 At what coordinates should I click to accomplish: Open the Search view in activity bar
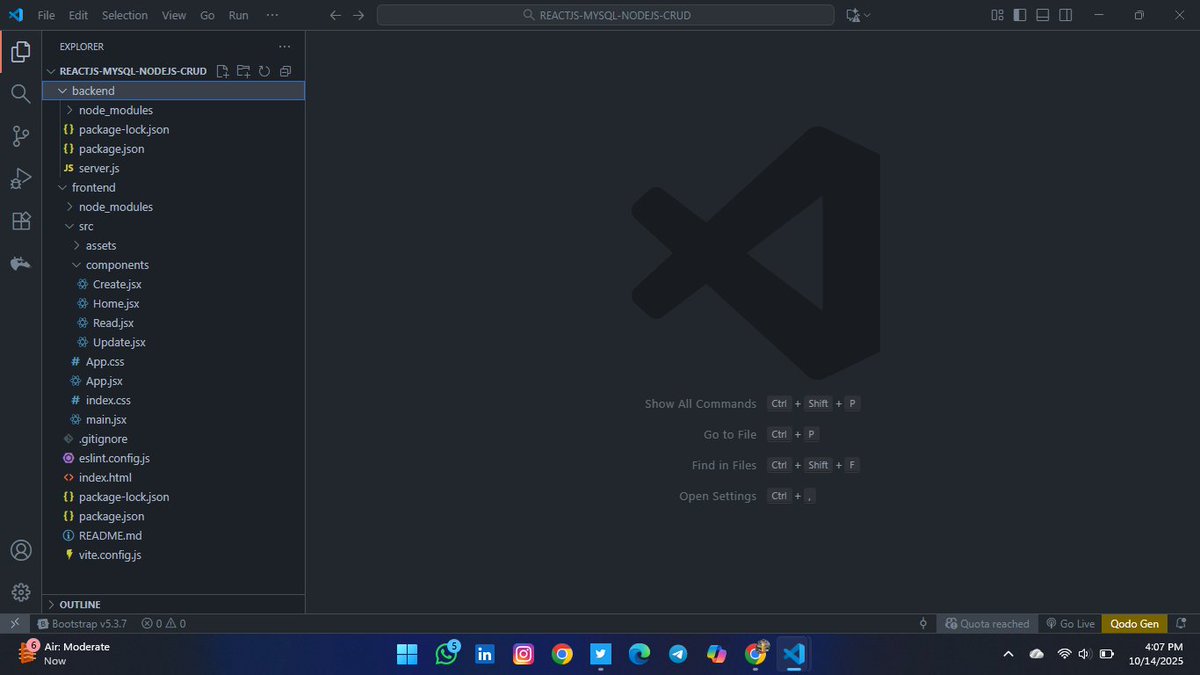[20, 94]
